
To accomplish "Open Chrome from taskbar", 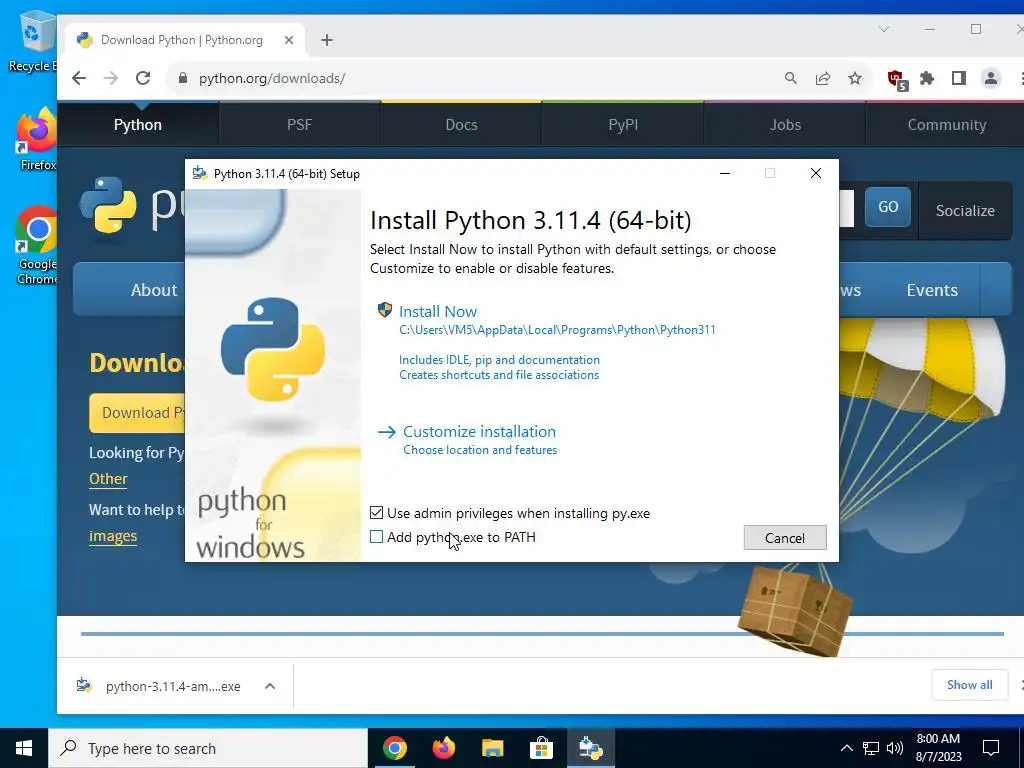I will tap(395, 748).
